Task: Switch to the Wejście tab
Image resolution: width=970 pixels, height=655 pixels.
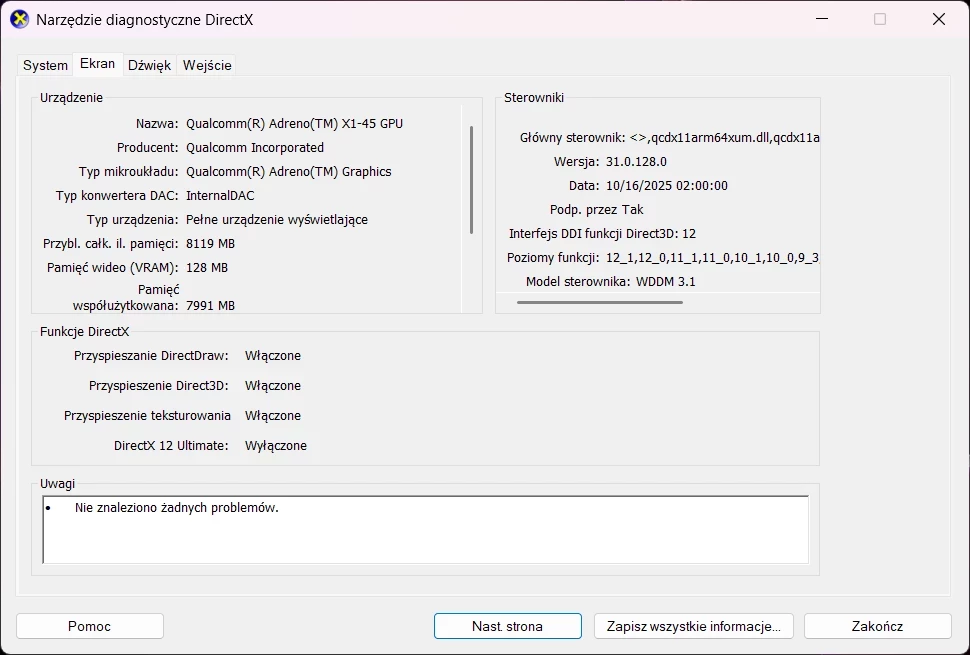Action: [x=207, y=64]
